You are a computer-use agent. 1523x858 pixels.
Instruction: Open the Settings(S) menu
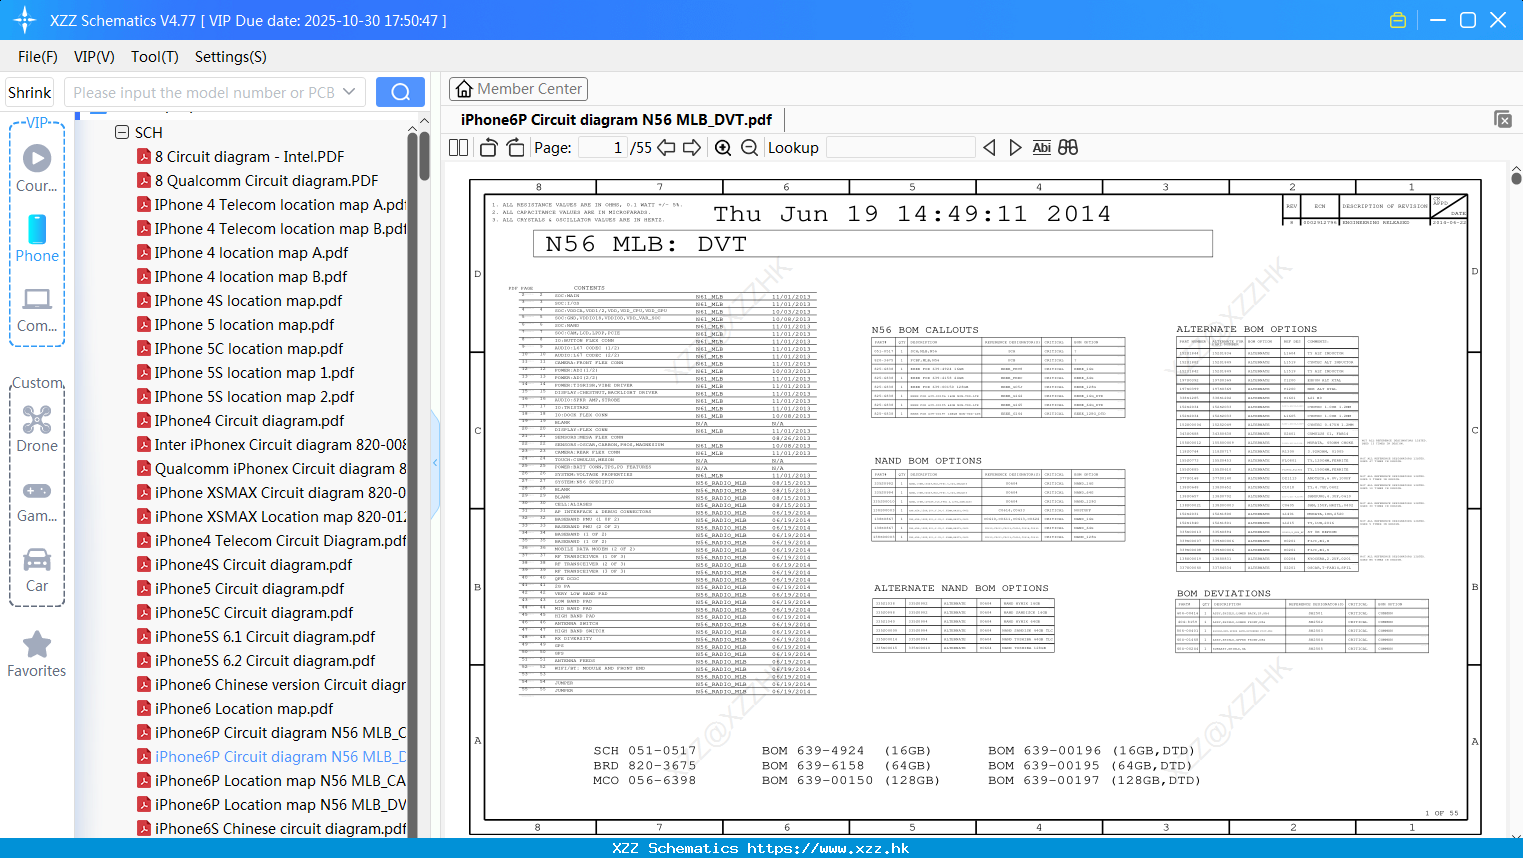pyautogui.click(x=231, y=57)
